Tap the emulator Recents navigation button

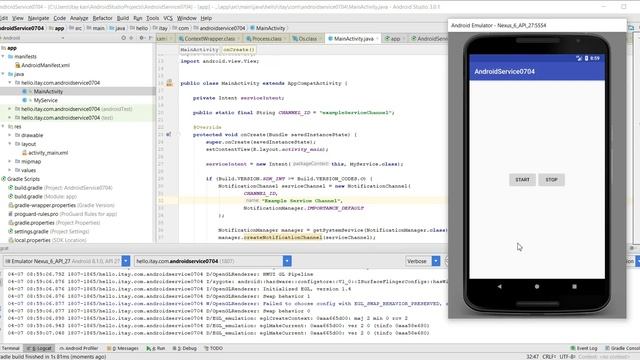click(x=574, y=287)
